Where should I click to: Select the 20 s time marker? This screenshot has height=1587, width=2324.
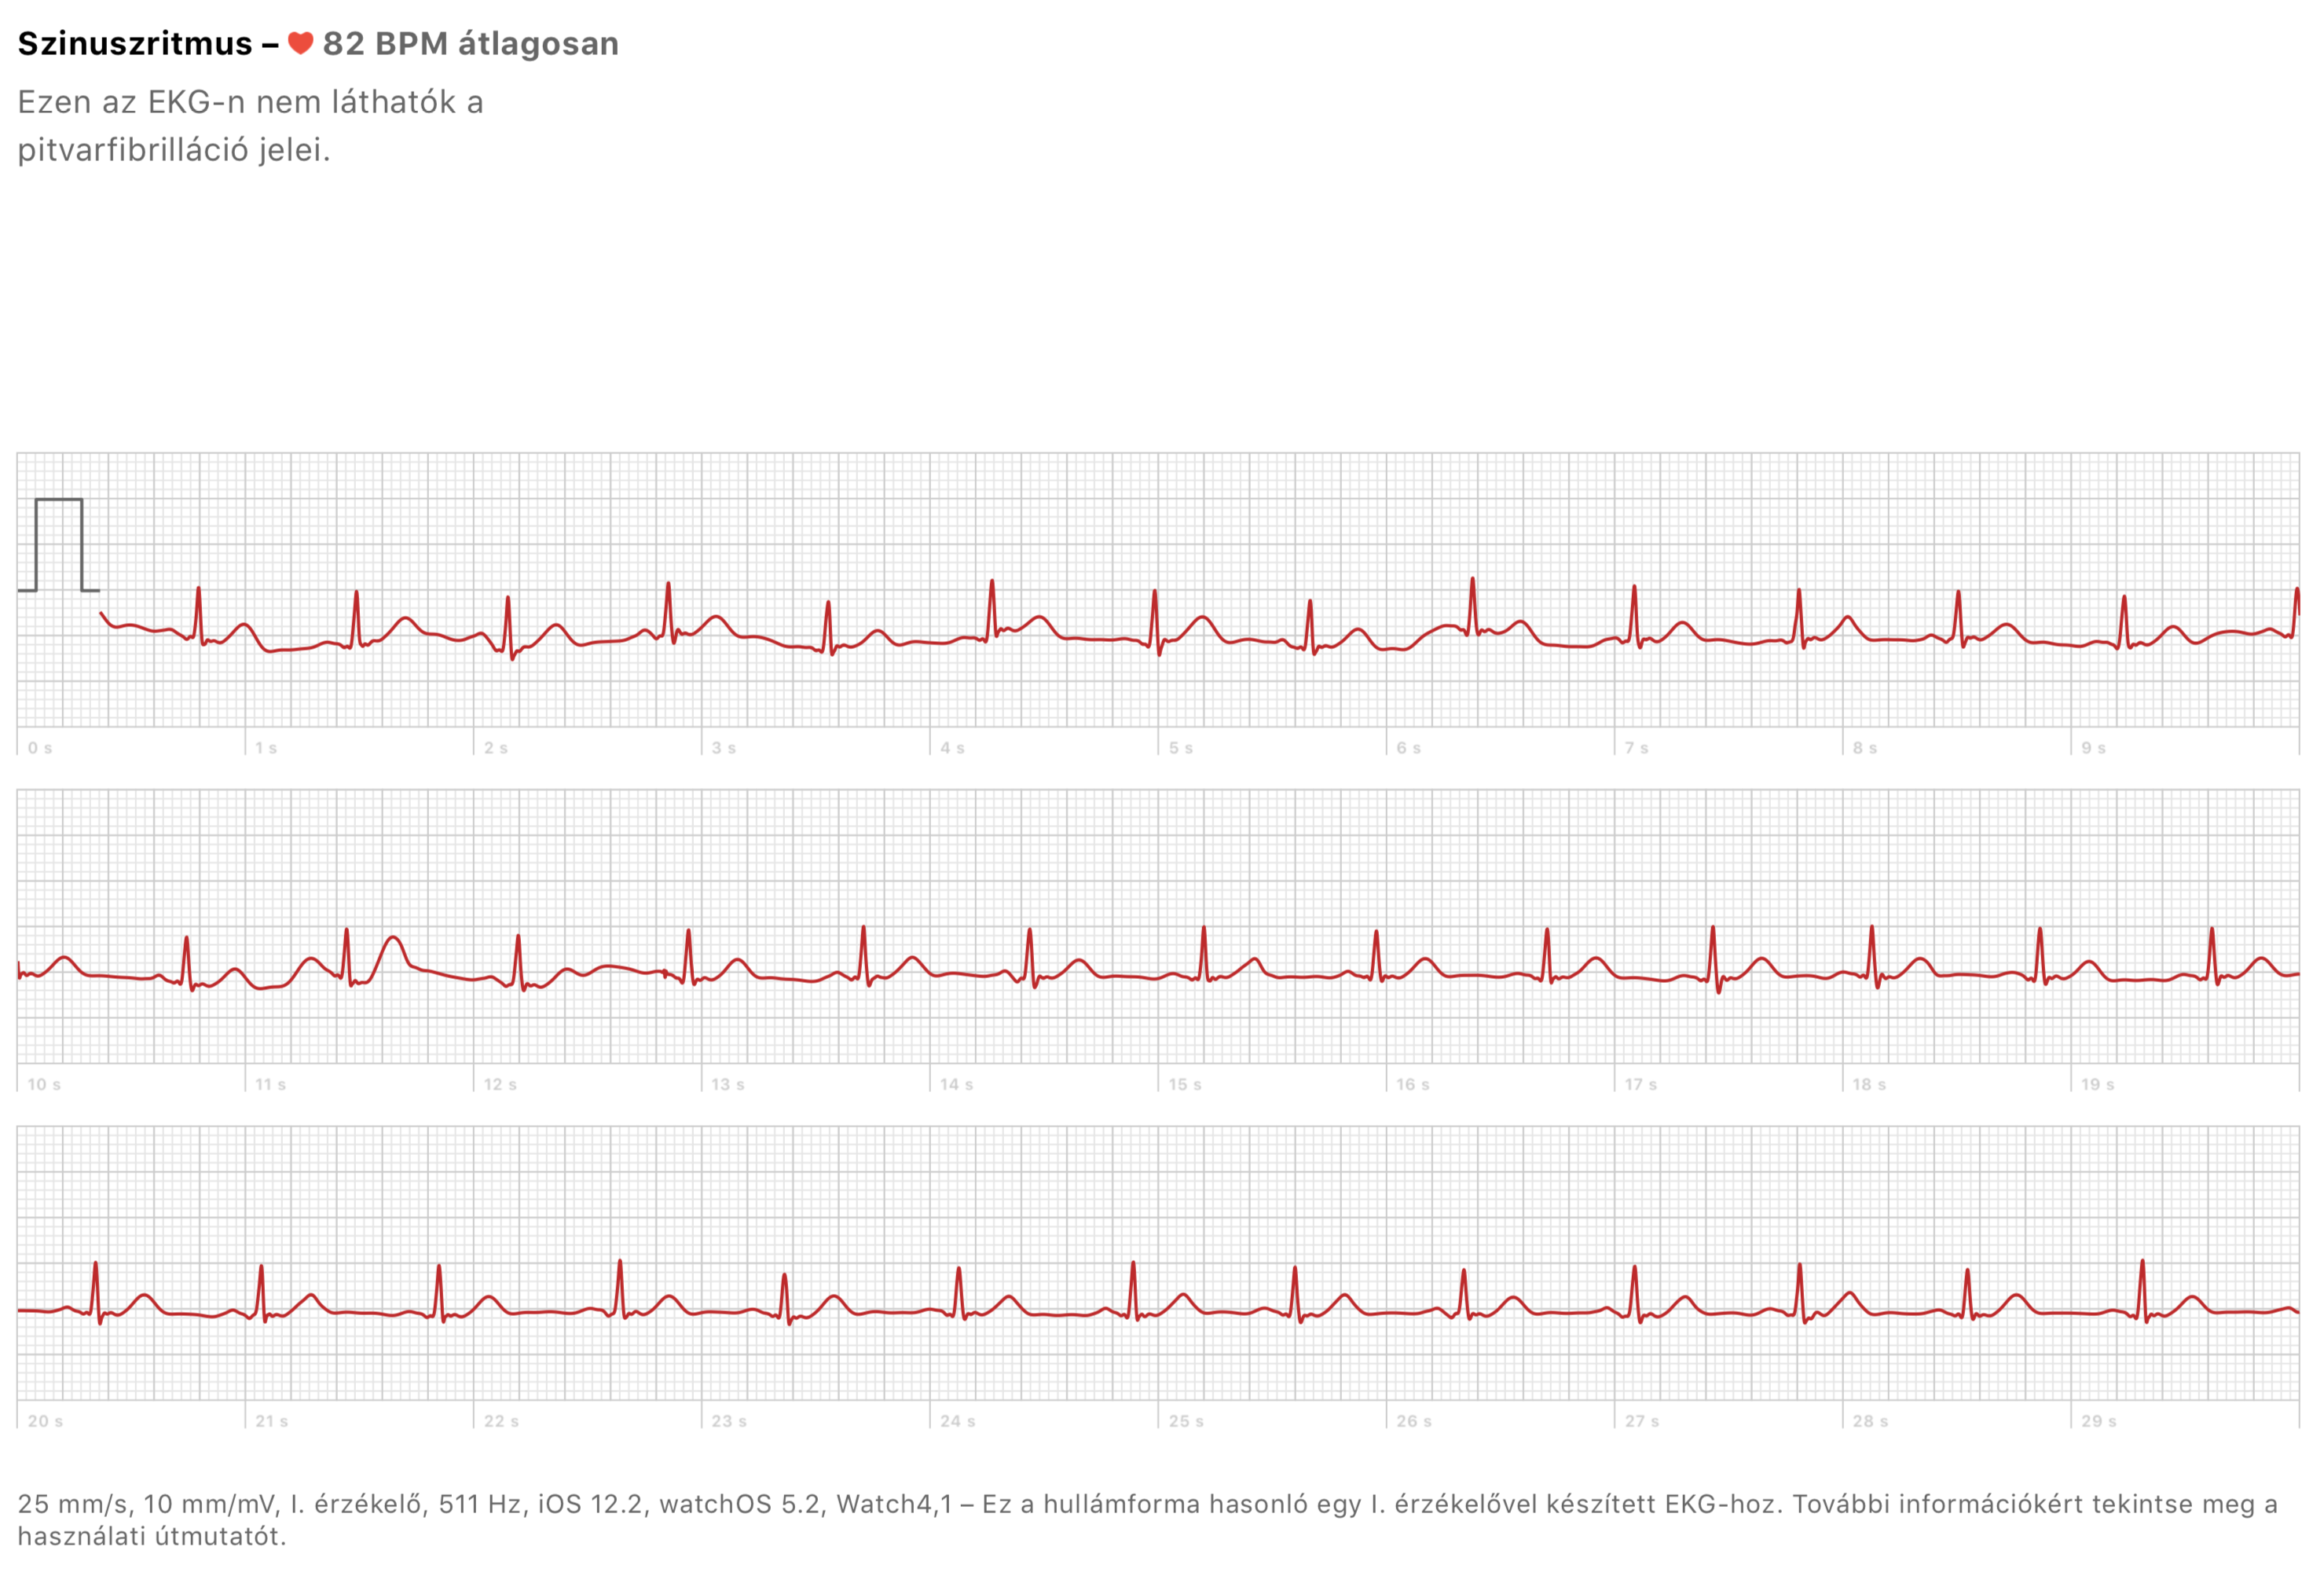[45, 1422]
